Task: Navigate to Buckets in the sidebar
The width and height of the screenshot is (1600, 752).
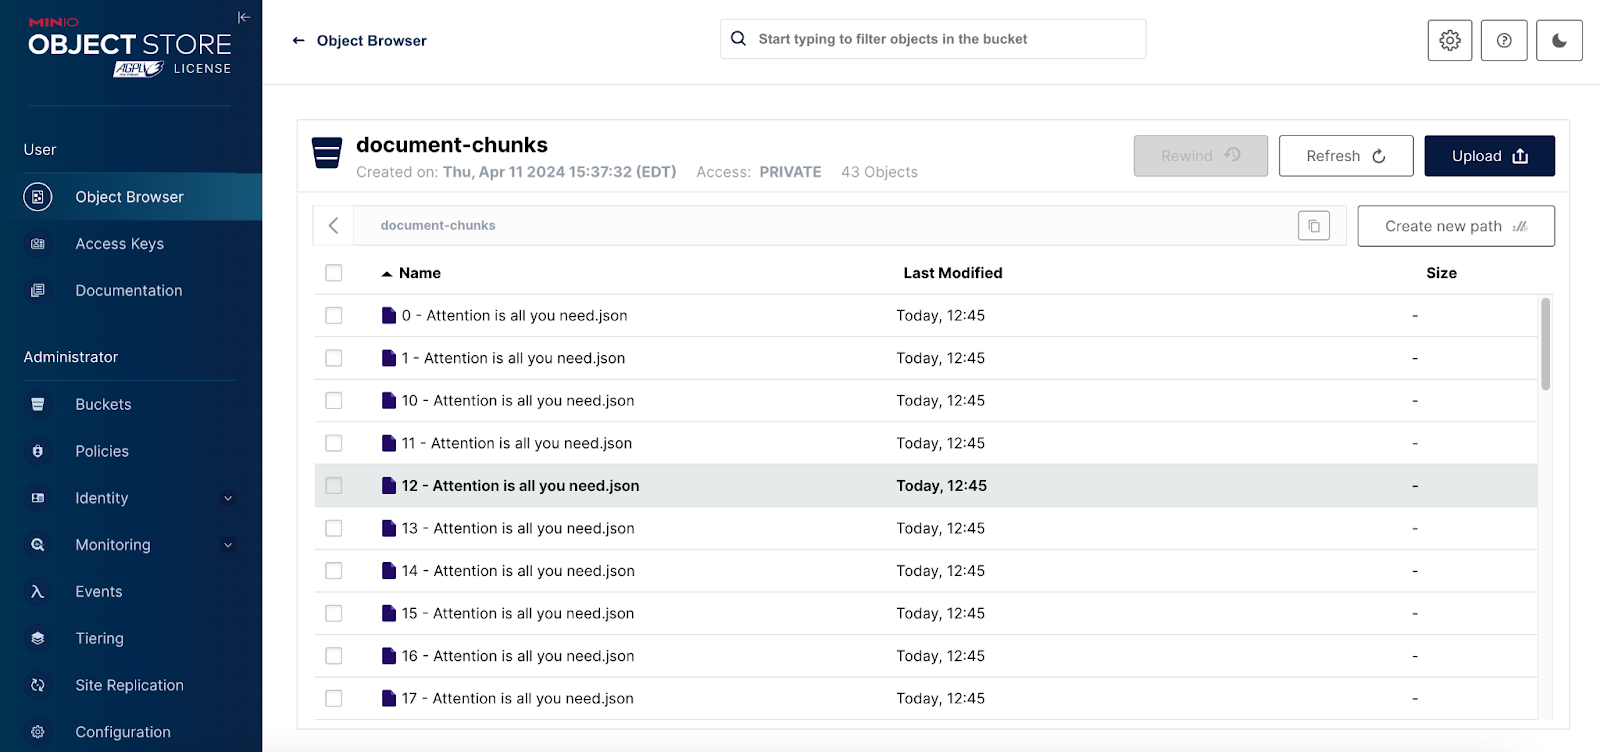Action: (x=103, y=404)
